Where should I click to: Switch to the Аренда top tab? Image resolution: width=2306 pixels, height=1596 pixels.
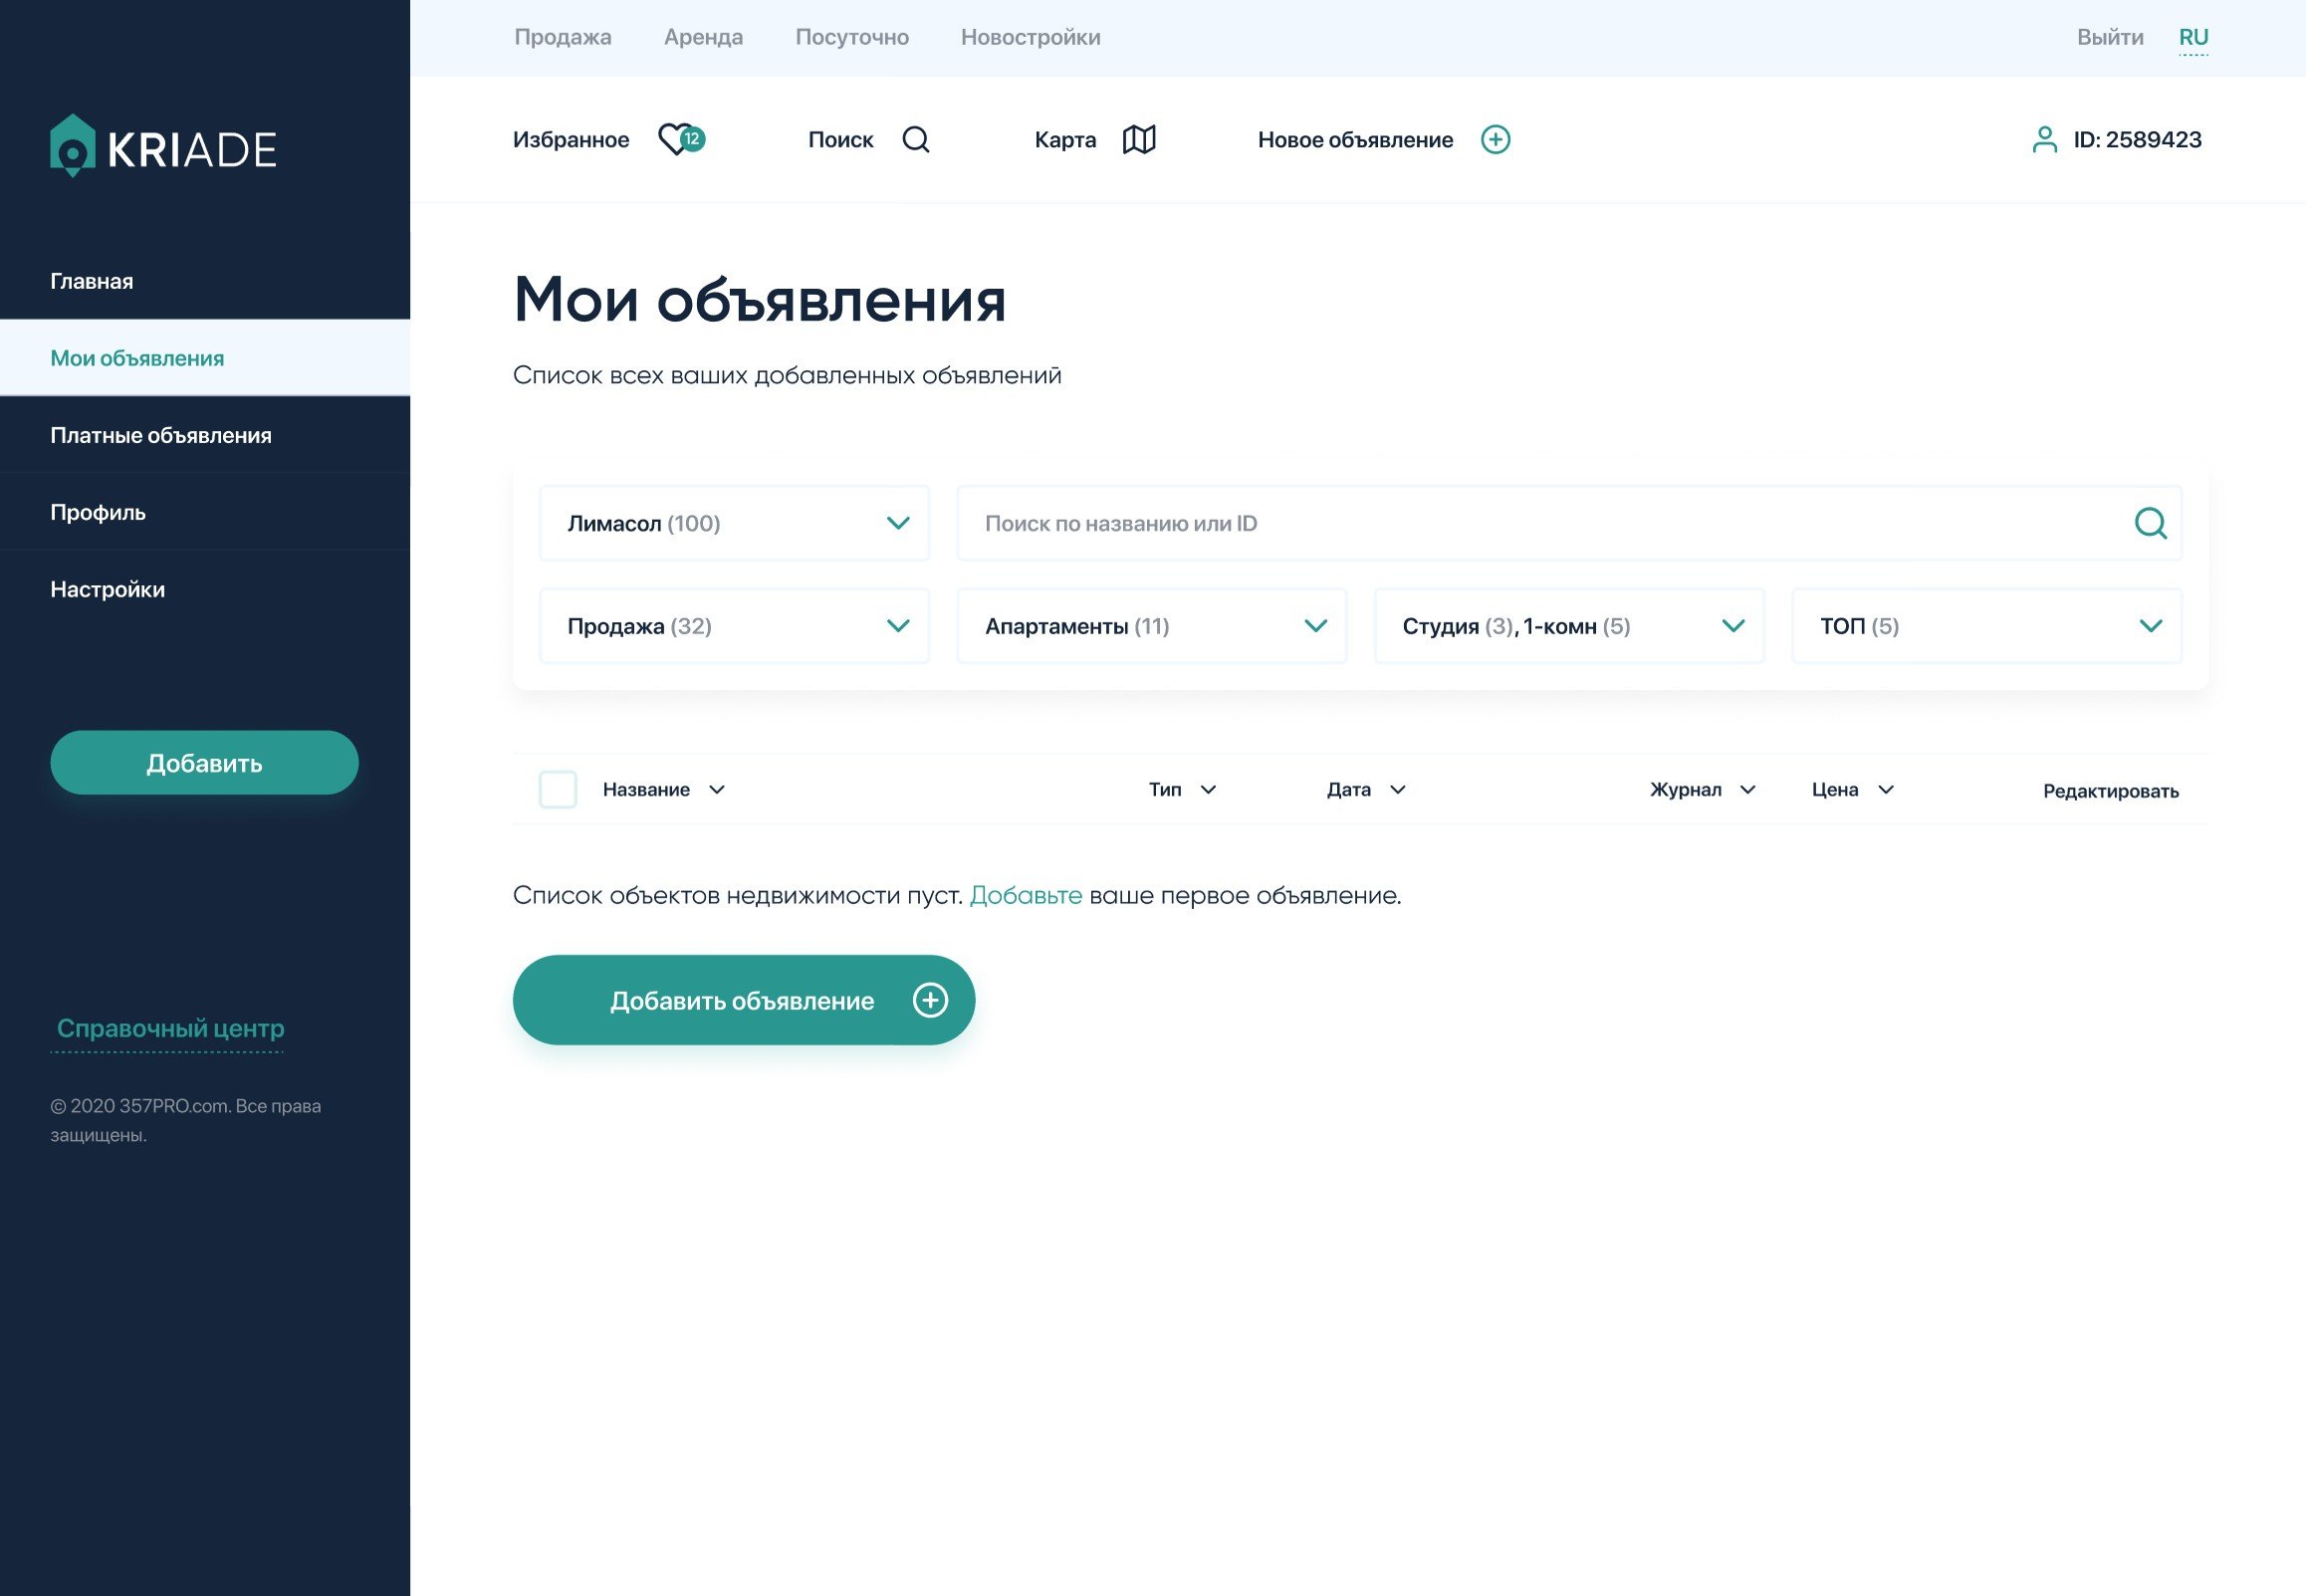coord(703,37)
